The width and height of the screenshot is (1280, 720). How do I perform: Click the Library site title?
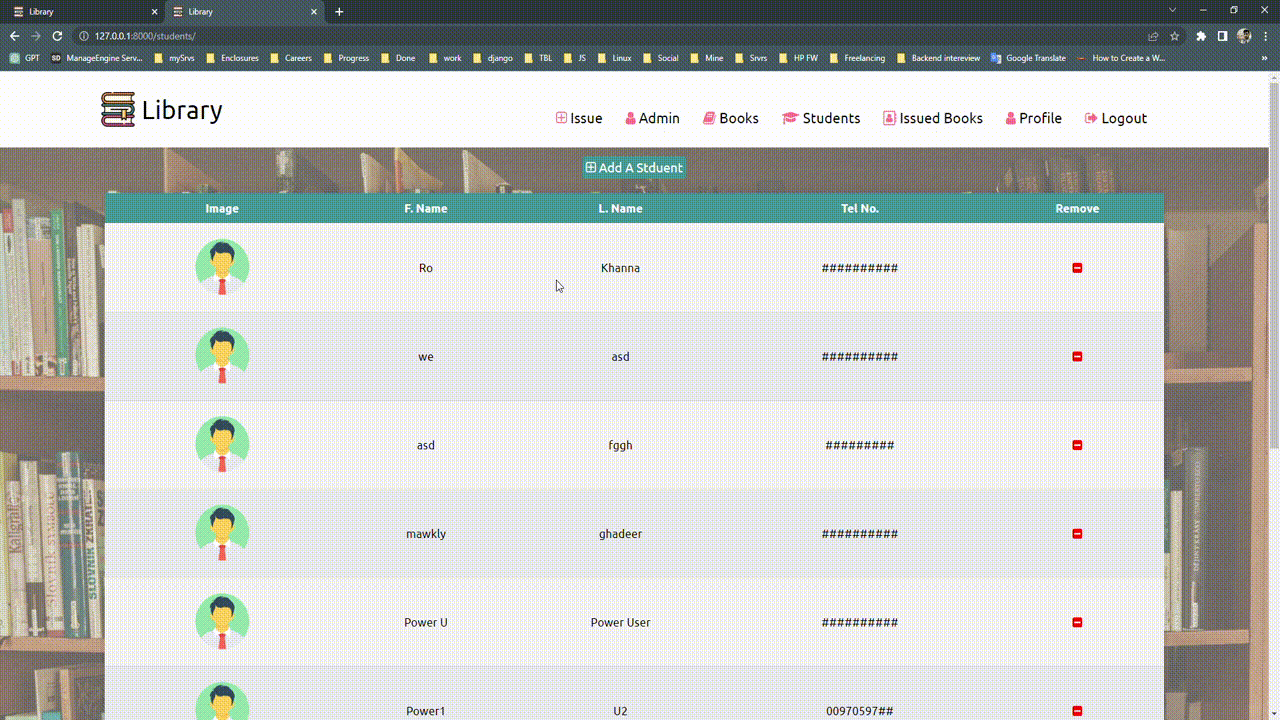click(182, 110)
